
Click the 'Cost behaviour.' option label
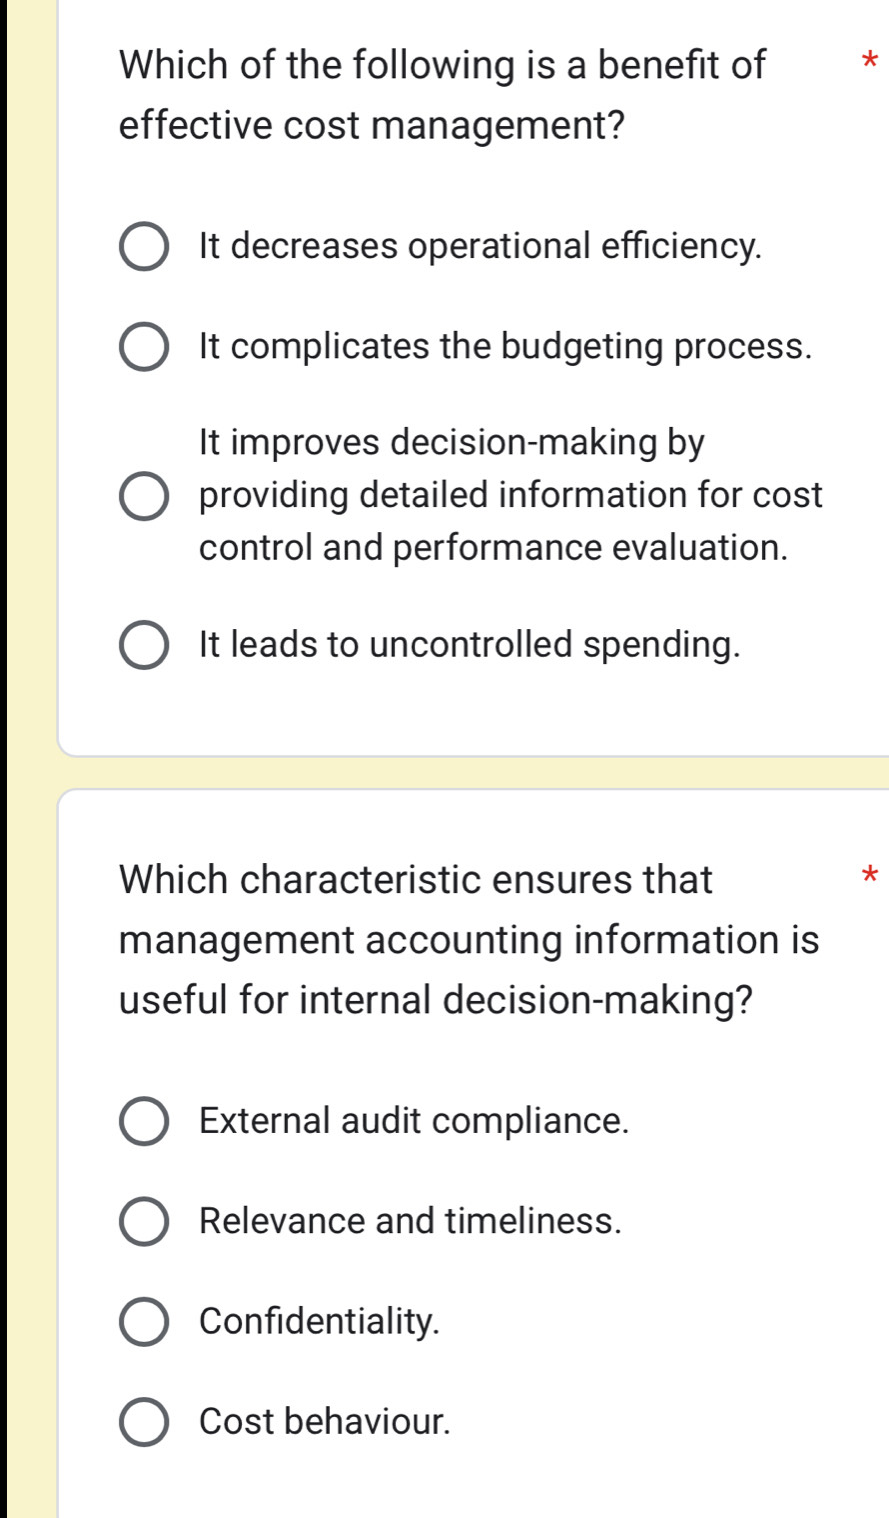click(x=325, y=1421)
